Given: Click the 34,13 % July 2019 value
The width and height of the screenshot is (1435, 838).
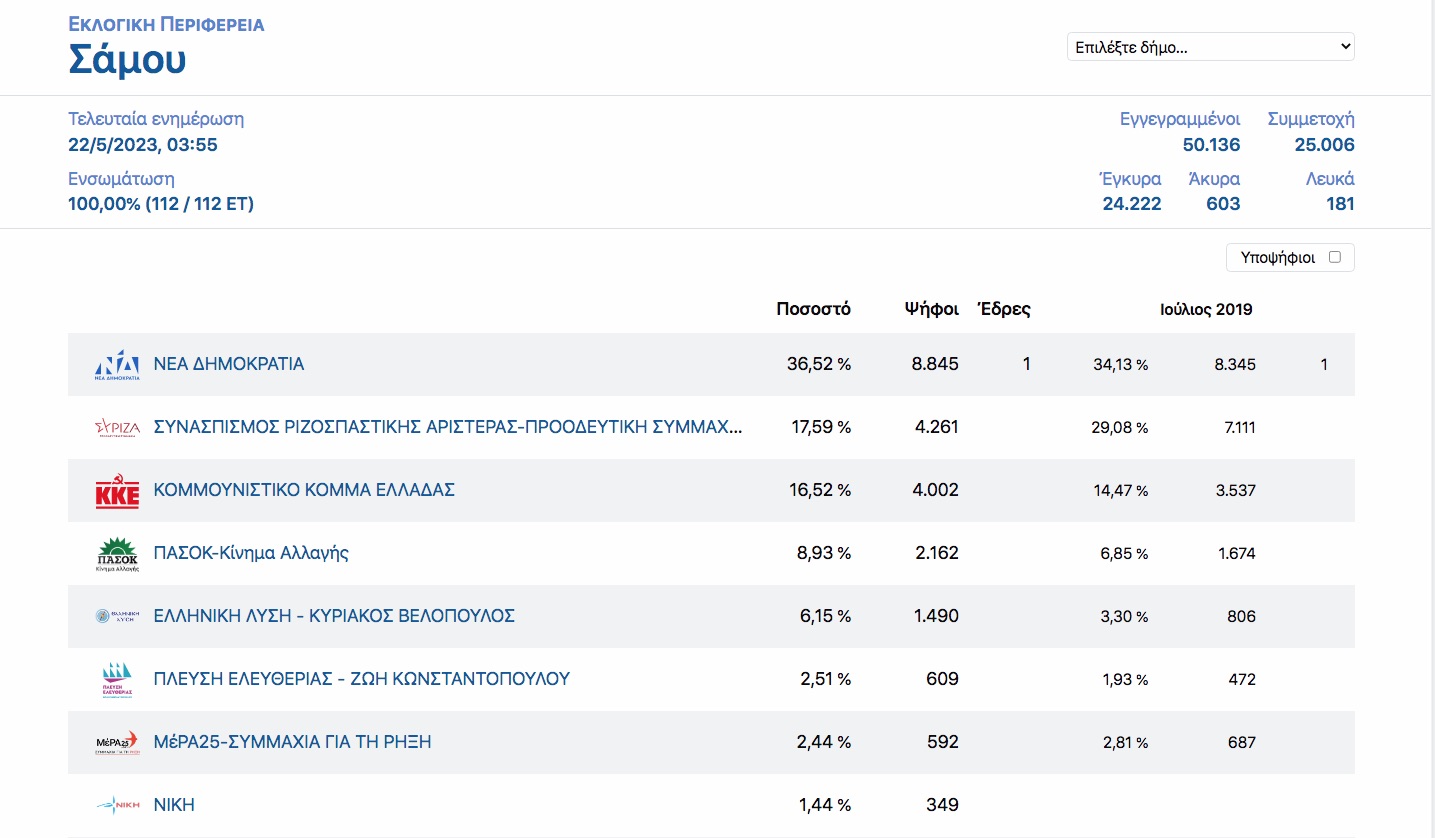Looking at the screenshot, I should tap(1121, 365).
